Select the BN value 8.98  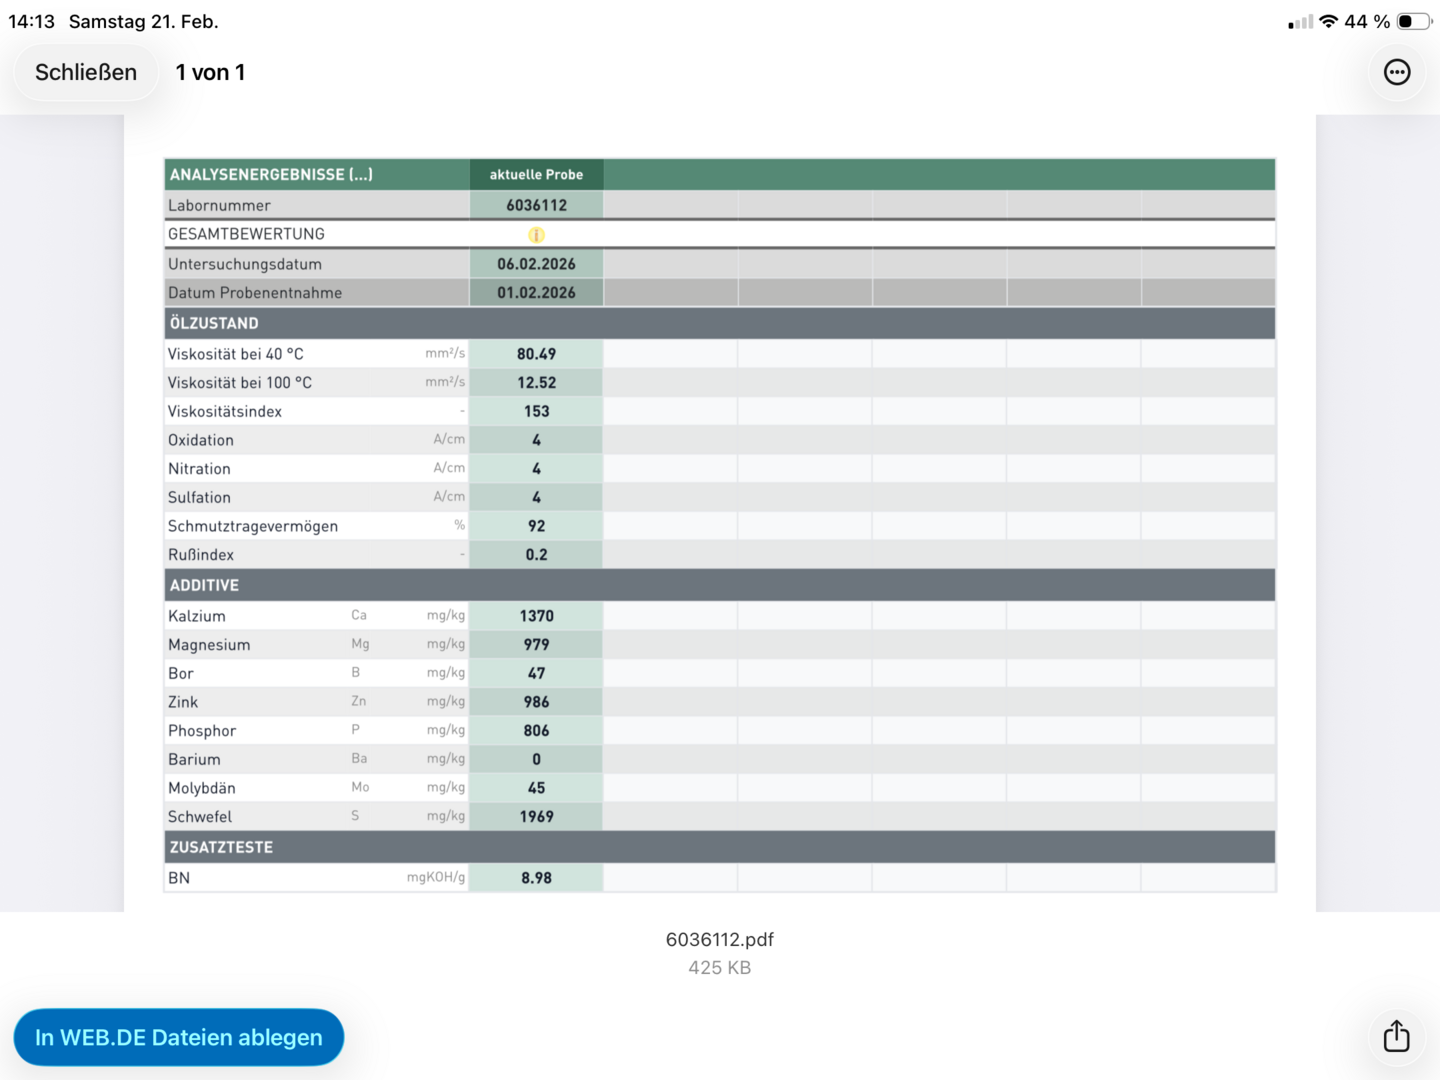tap(536, 878)
